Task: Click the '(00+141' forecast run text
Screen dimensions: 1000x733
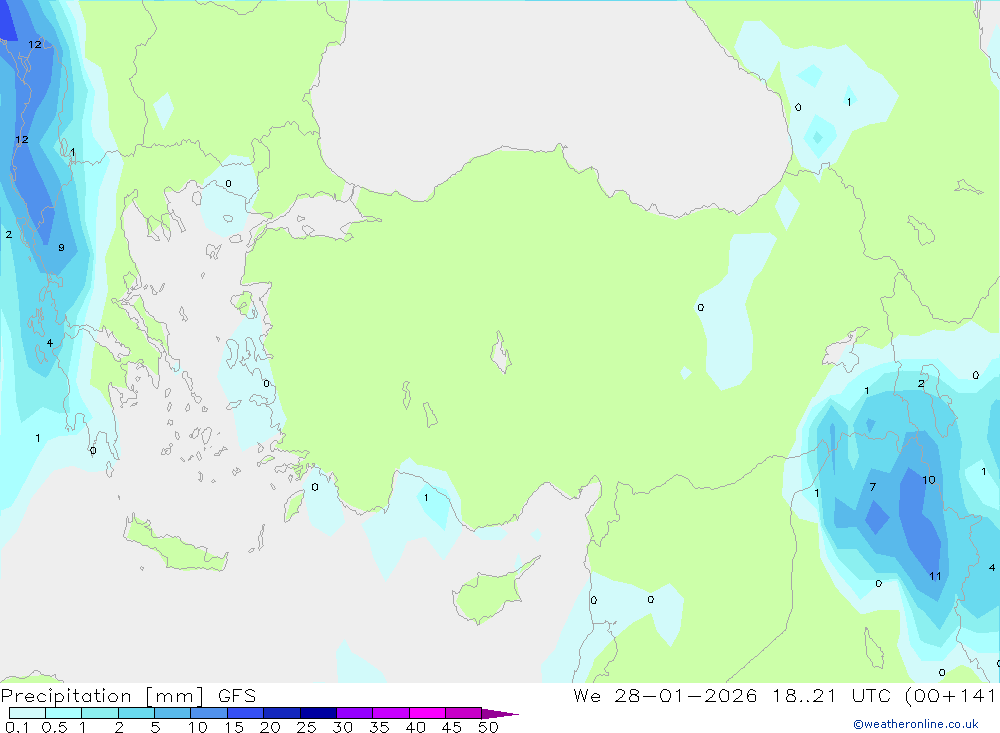Action: [x=952, y=695]
